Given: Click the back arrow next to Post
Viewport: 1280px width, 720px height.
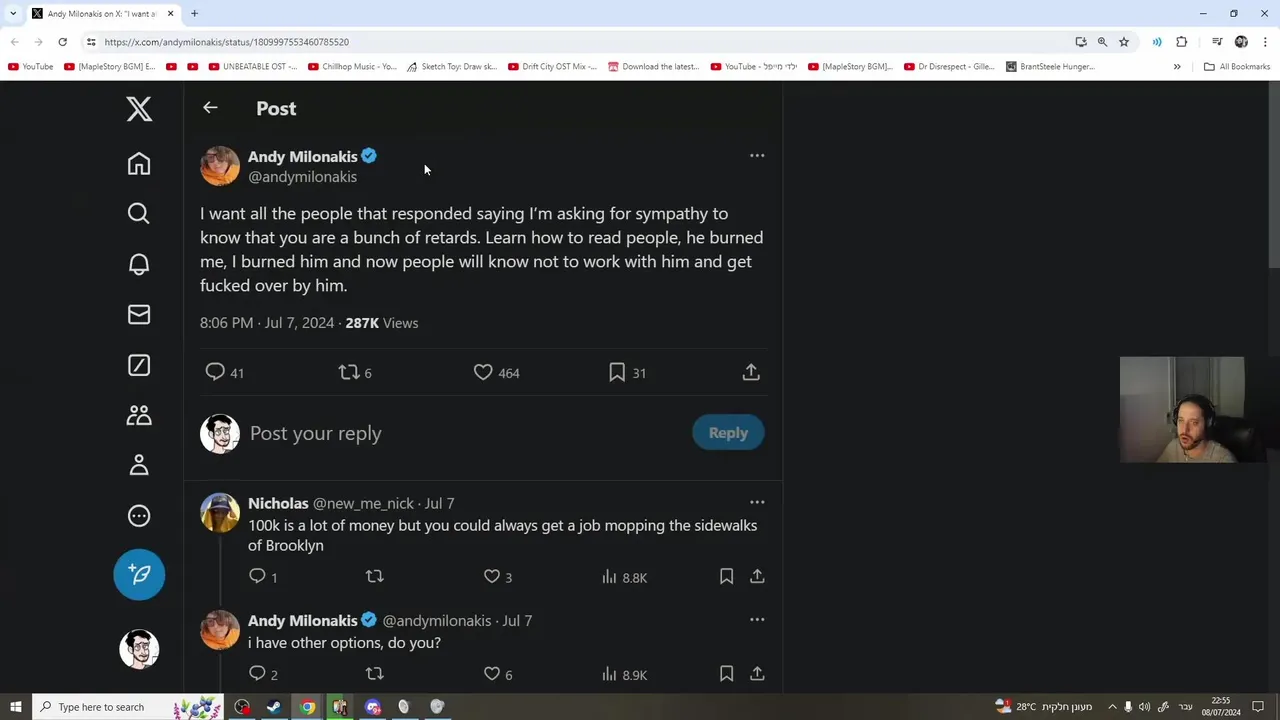Looking at the screenshot, I should pos(210,108).
